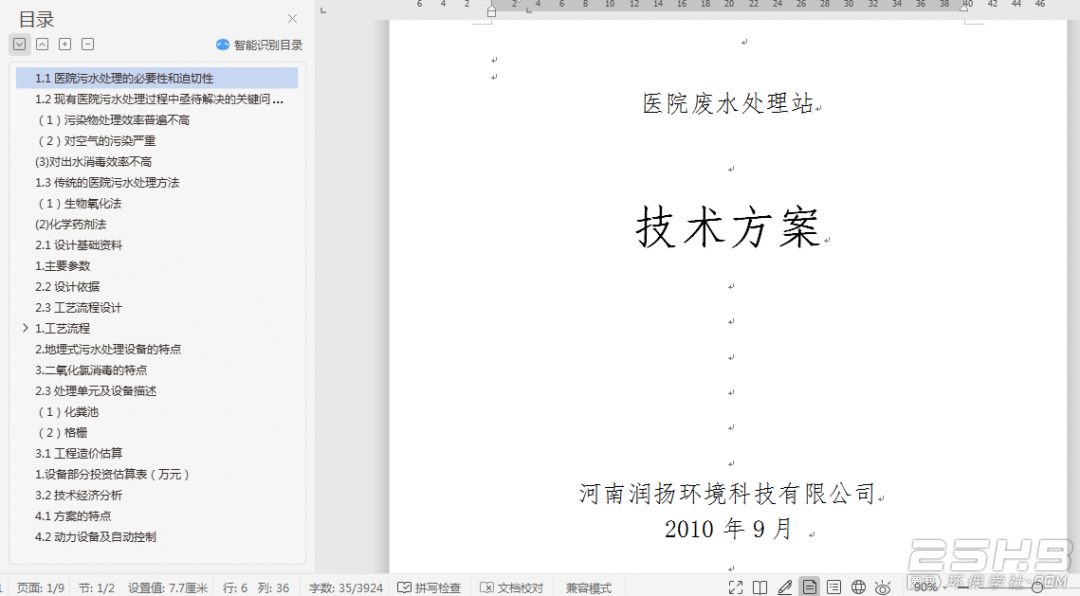Click the 目录 pane title
The height and width of the screenshot is (596, 1080).
click(x=37, y=19)
